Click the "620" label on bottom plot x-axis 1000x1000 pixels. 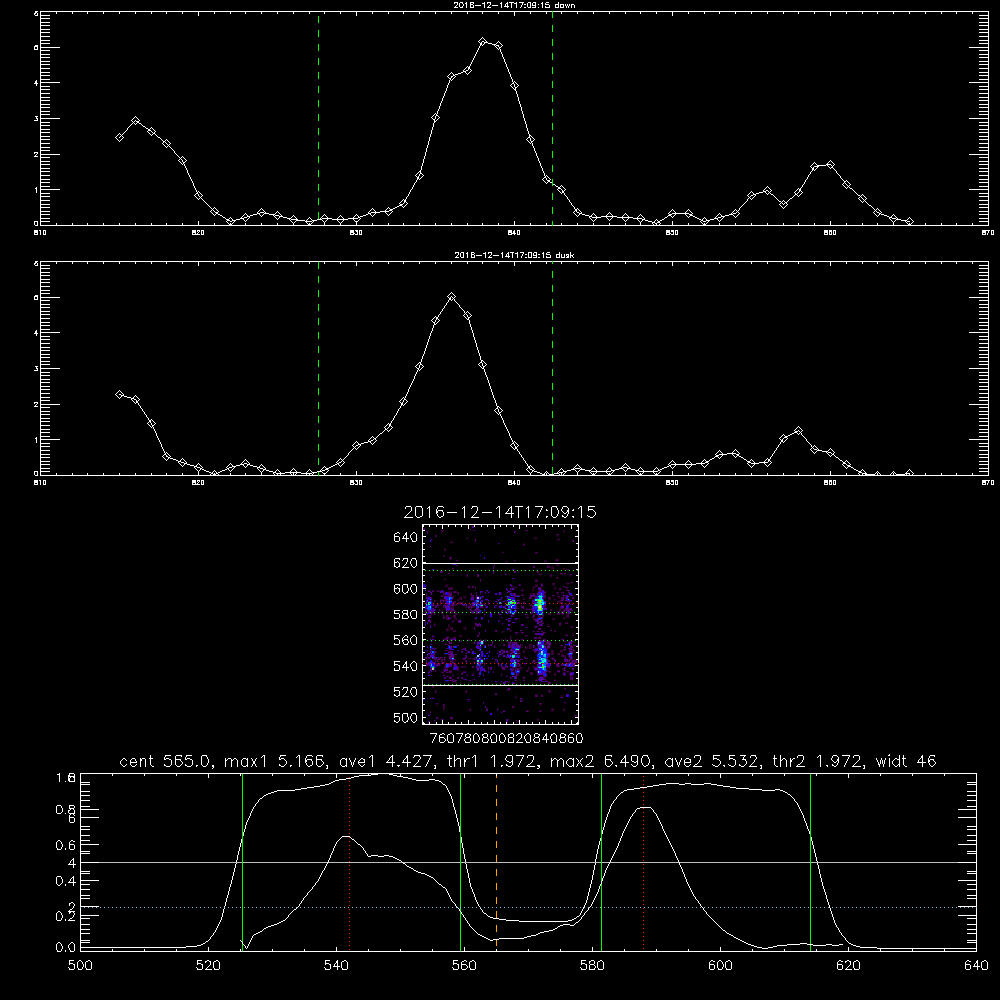(x=848, y=966)
